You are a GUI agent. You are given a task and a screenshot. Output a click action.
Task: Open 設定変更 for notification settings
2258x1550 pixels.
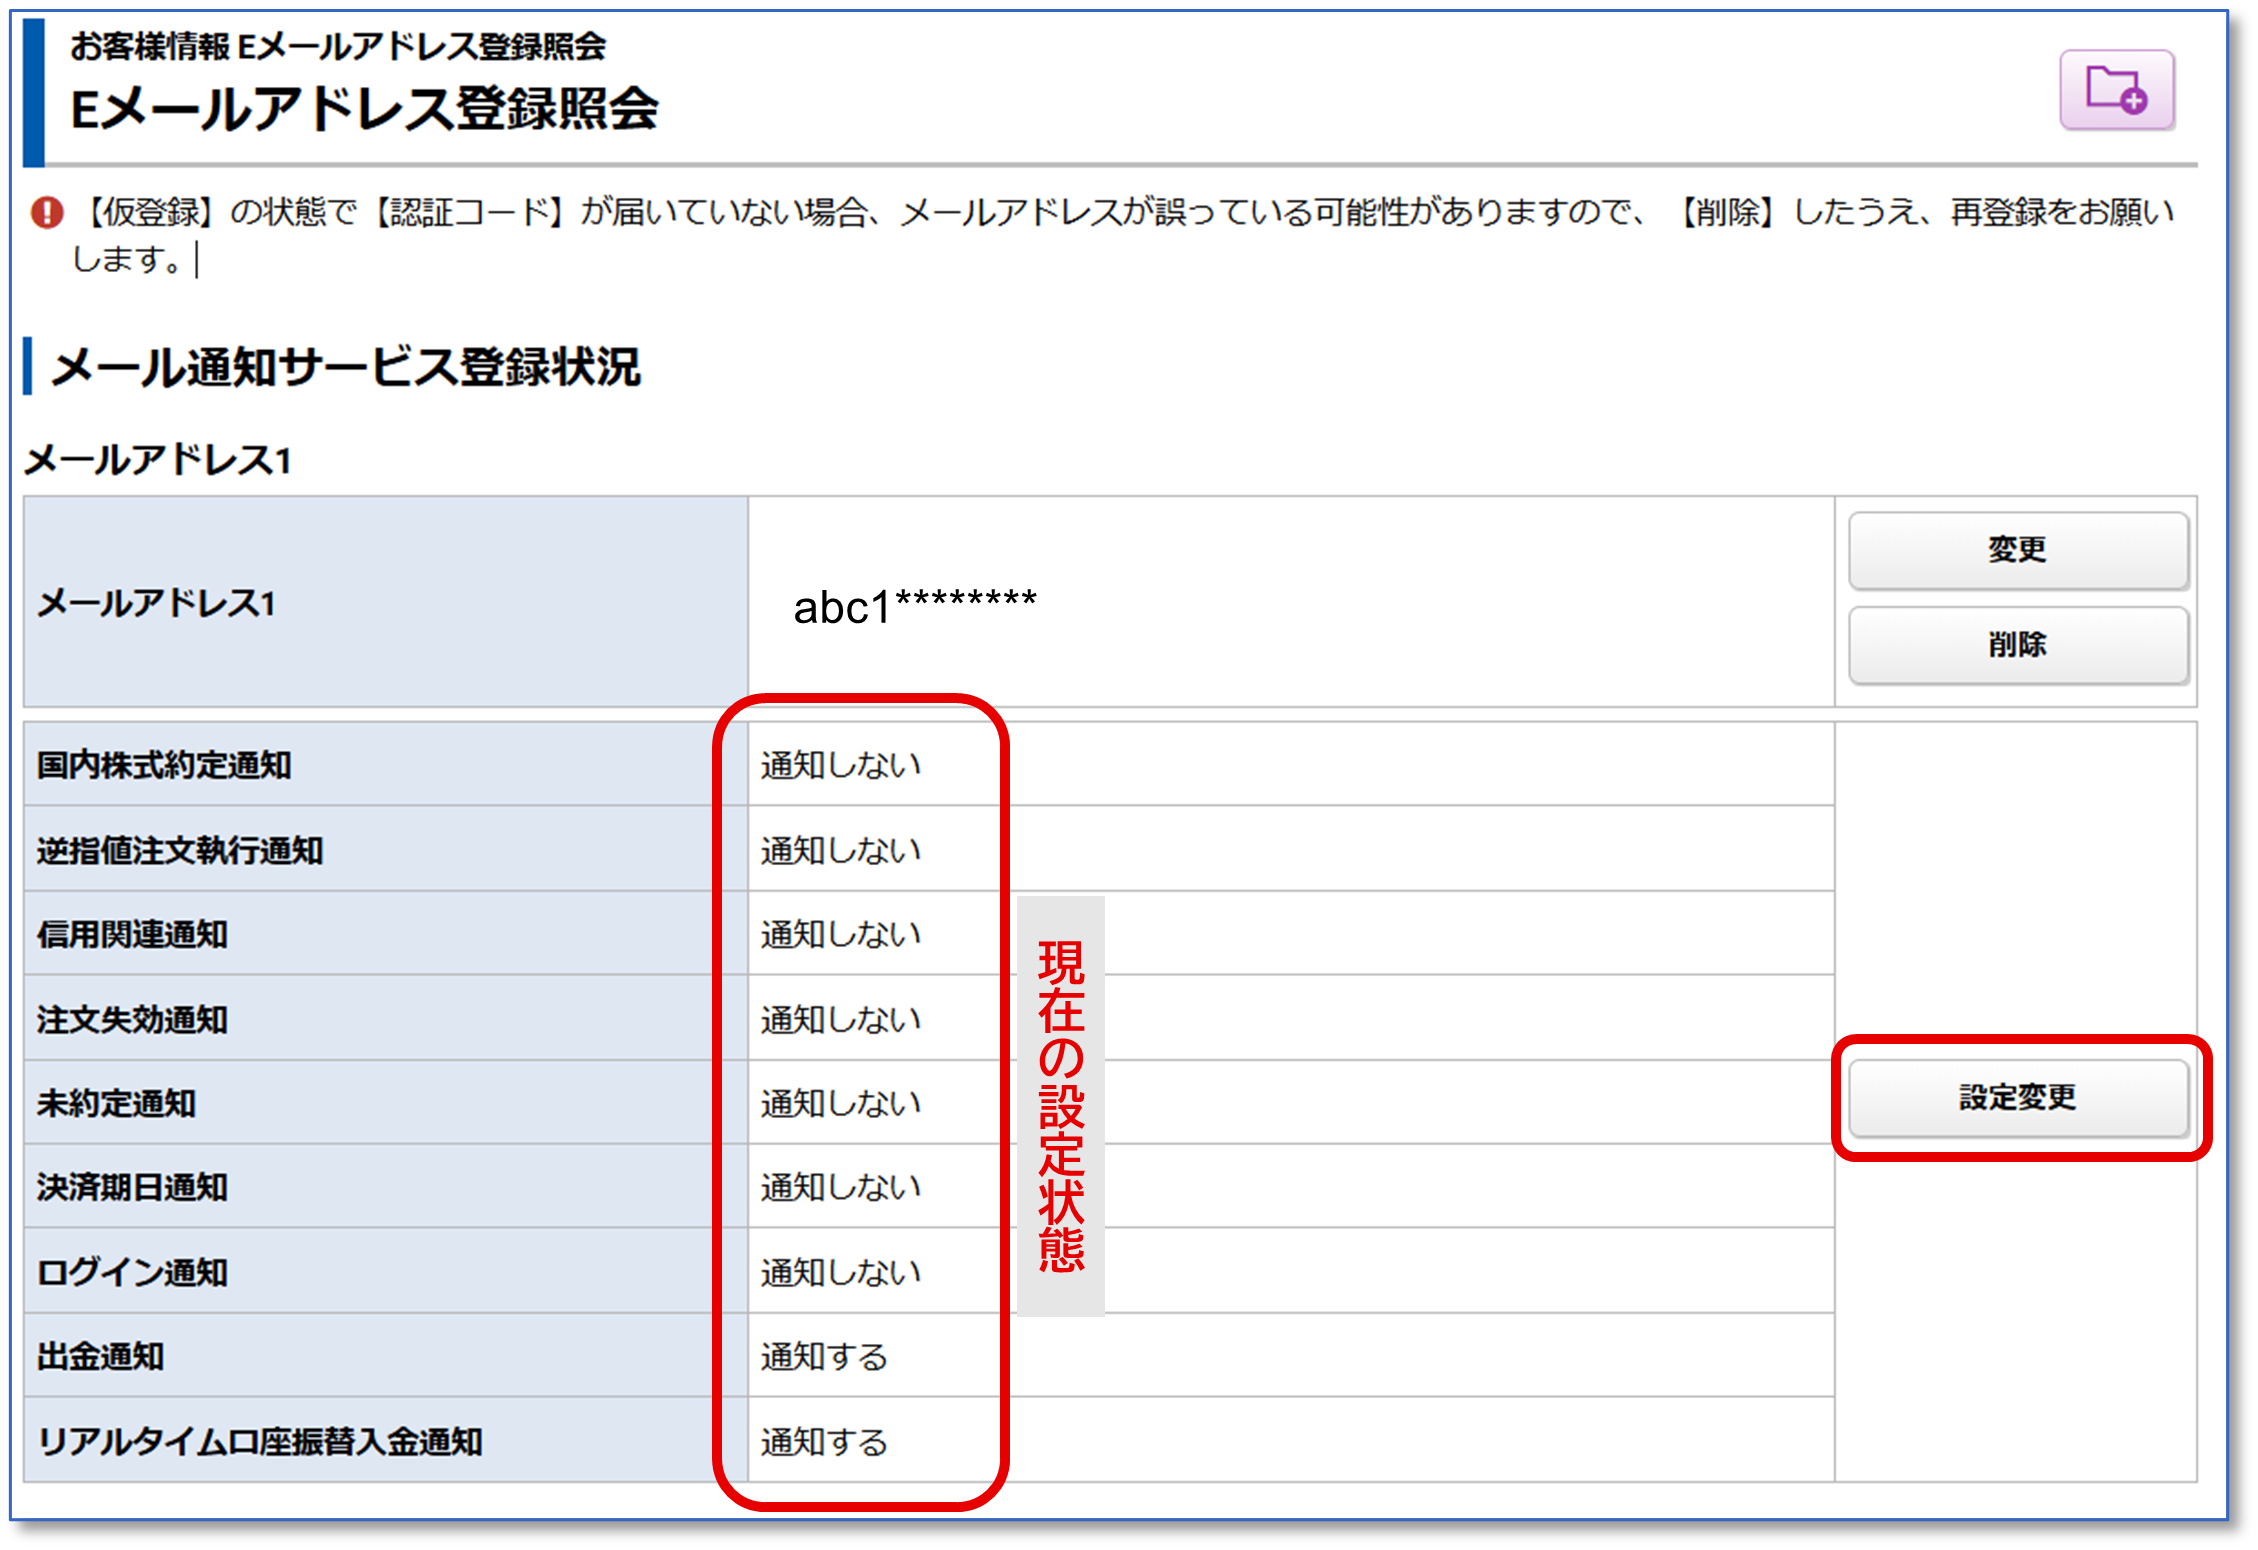click(x=2018, y=1097)
